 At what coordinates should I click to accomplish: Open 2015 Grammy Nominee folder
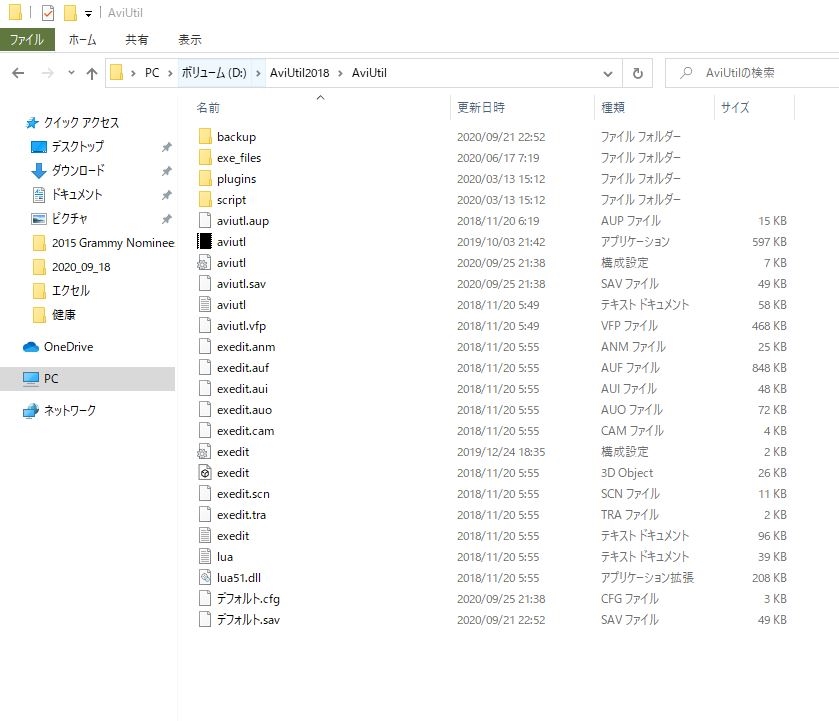103,242
